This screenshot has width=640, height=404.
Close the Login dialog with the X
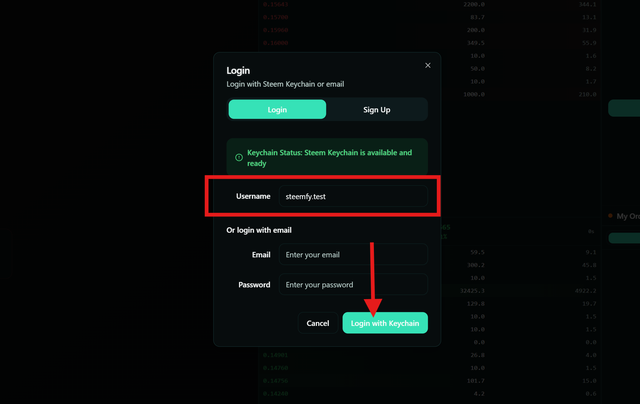(428, 65)
